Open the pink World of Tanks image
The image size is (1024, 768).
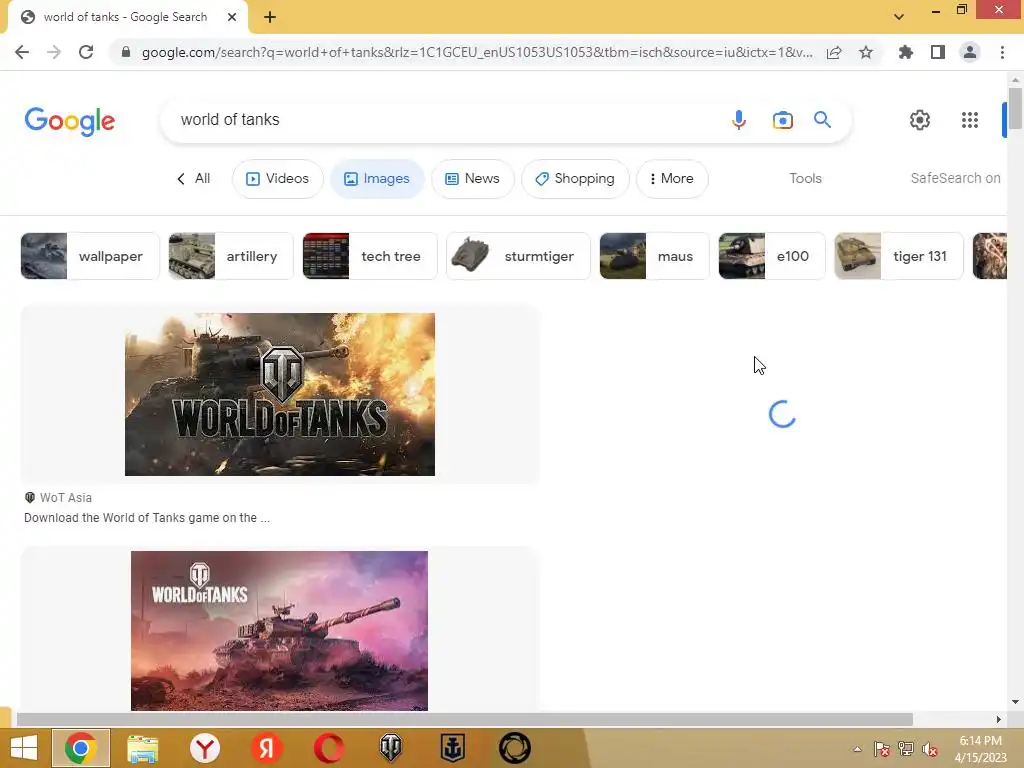pos(280,631)
